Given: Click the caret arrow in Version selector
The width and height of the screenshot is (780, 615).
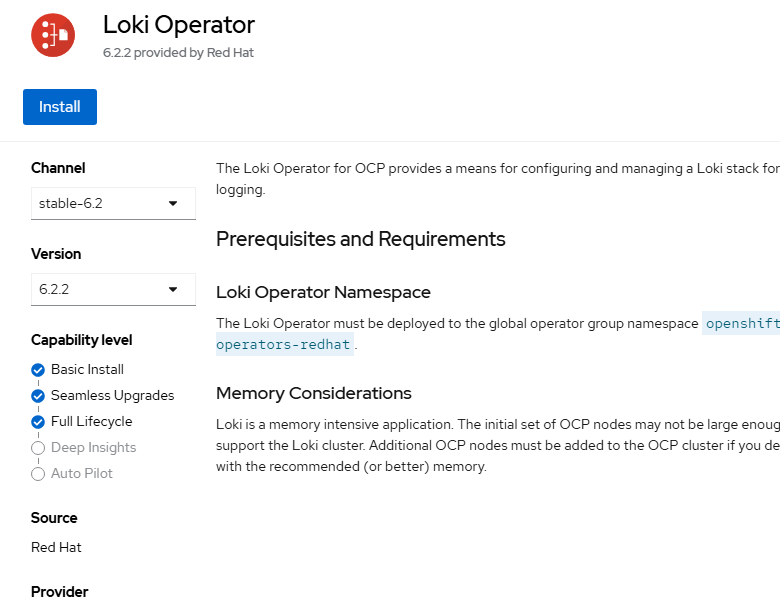Looking at the screenshot, I should pyautogui.click(x=173, y=289).
